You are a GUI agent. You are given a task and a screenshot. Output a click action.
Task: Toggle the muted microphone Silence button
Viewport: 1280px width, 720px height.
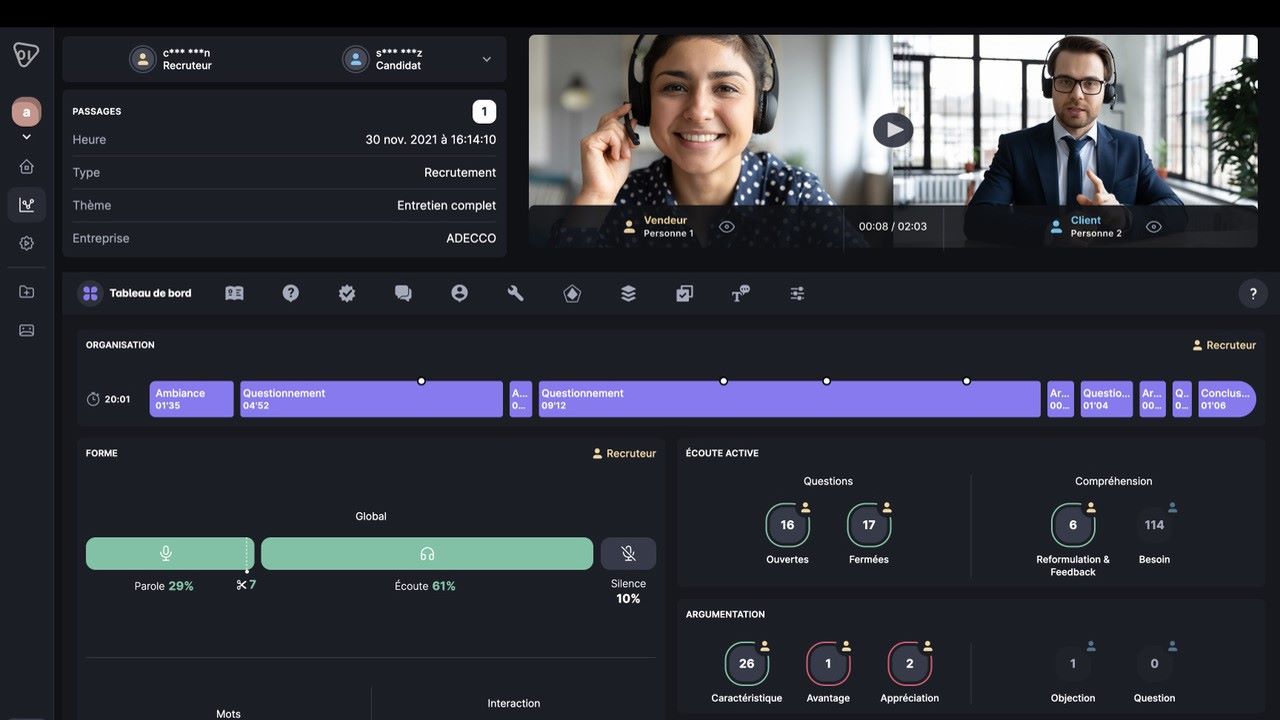click(x=628, y=553)
